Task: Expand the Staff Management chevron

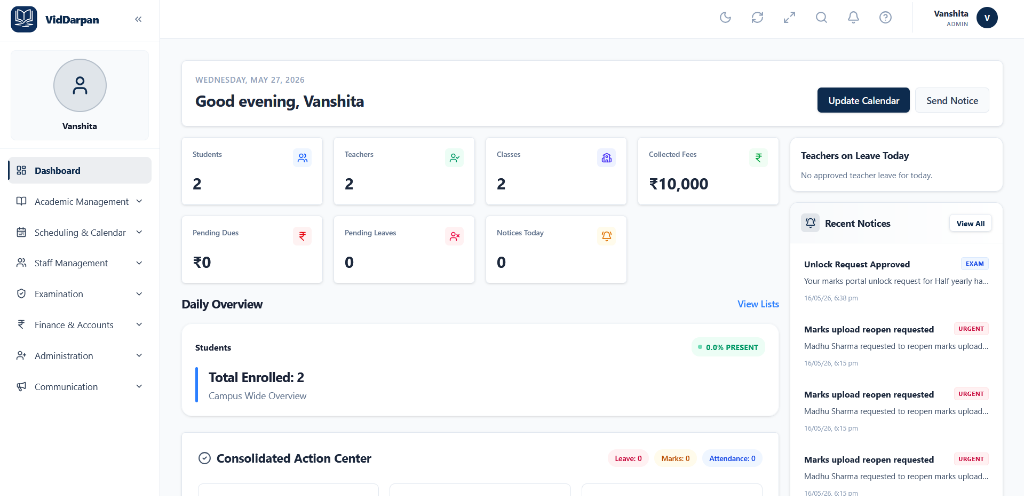Action: click(139, 263)
